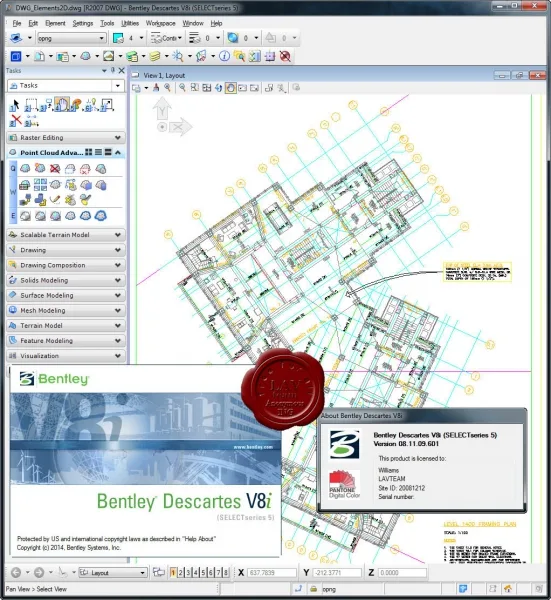This screenshot has height=600, width=551.
Task: Click the X coordinate input field
Action: 272,572
